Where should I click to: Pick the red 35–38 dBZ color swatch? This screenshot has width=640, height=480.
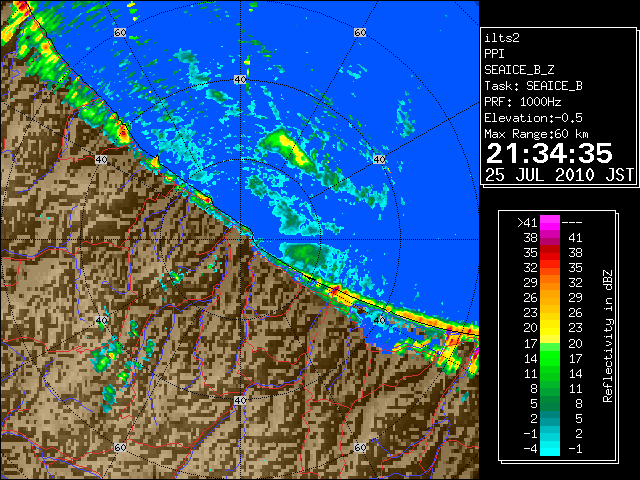pos(550,253)
